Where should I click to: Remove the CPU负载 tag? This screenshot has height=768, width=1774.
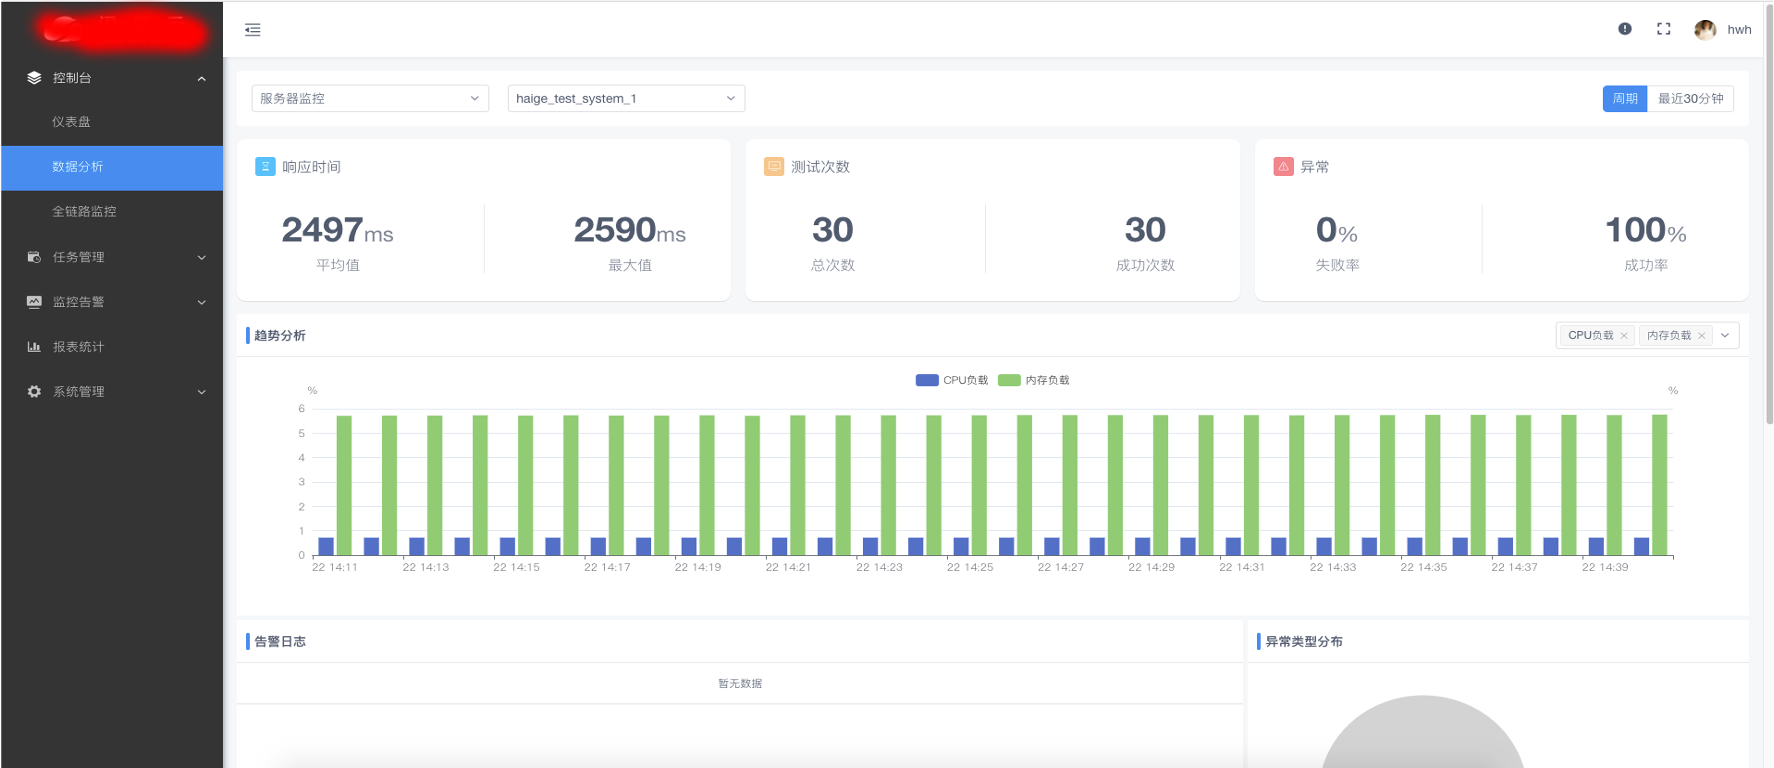click(x=1624, y=336)
